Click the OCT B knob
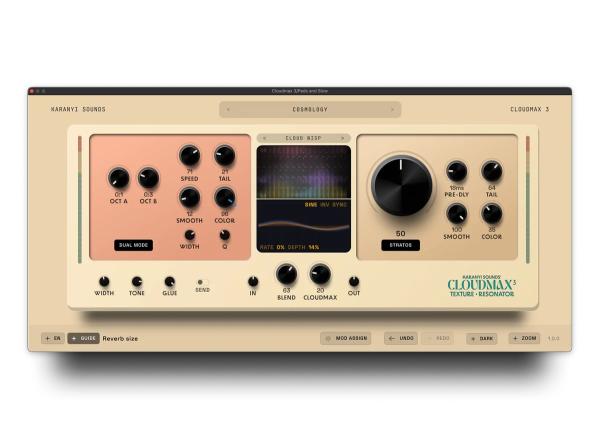The height and width of the screenshot is (440, 600). coord(148,178)
